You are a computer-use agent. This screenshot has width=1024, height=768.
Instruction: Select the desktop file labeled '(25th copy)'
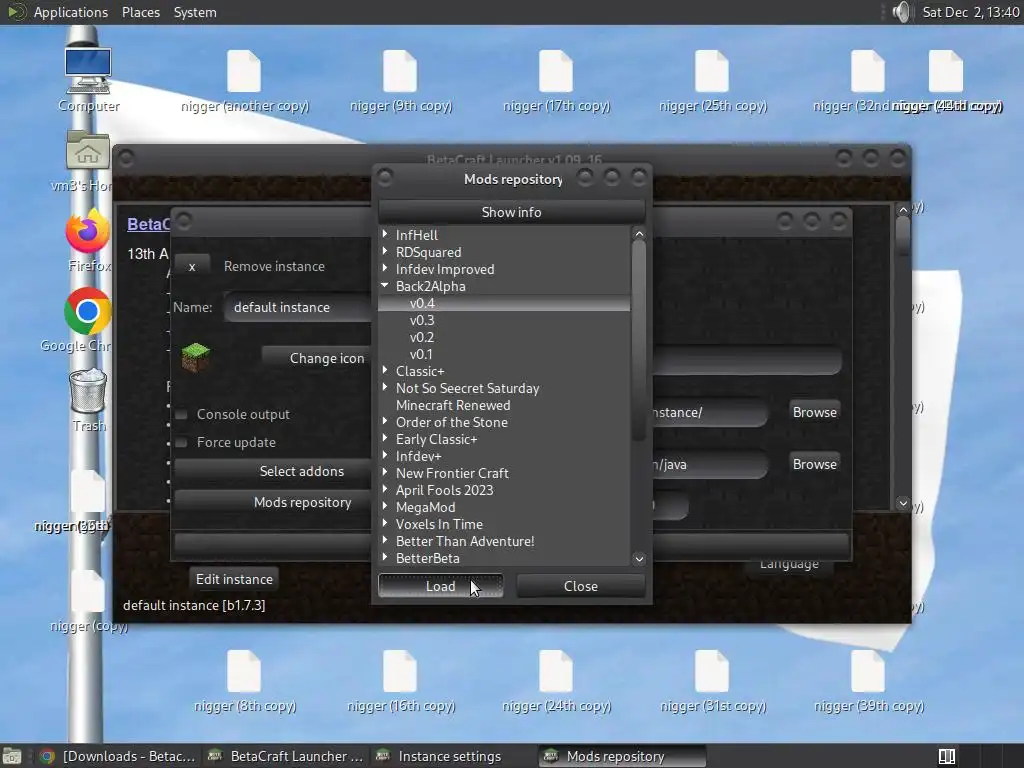pos(712,71)
